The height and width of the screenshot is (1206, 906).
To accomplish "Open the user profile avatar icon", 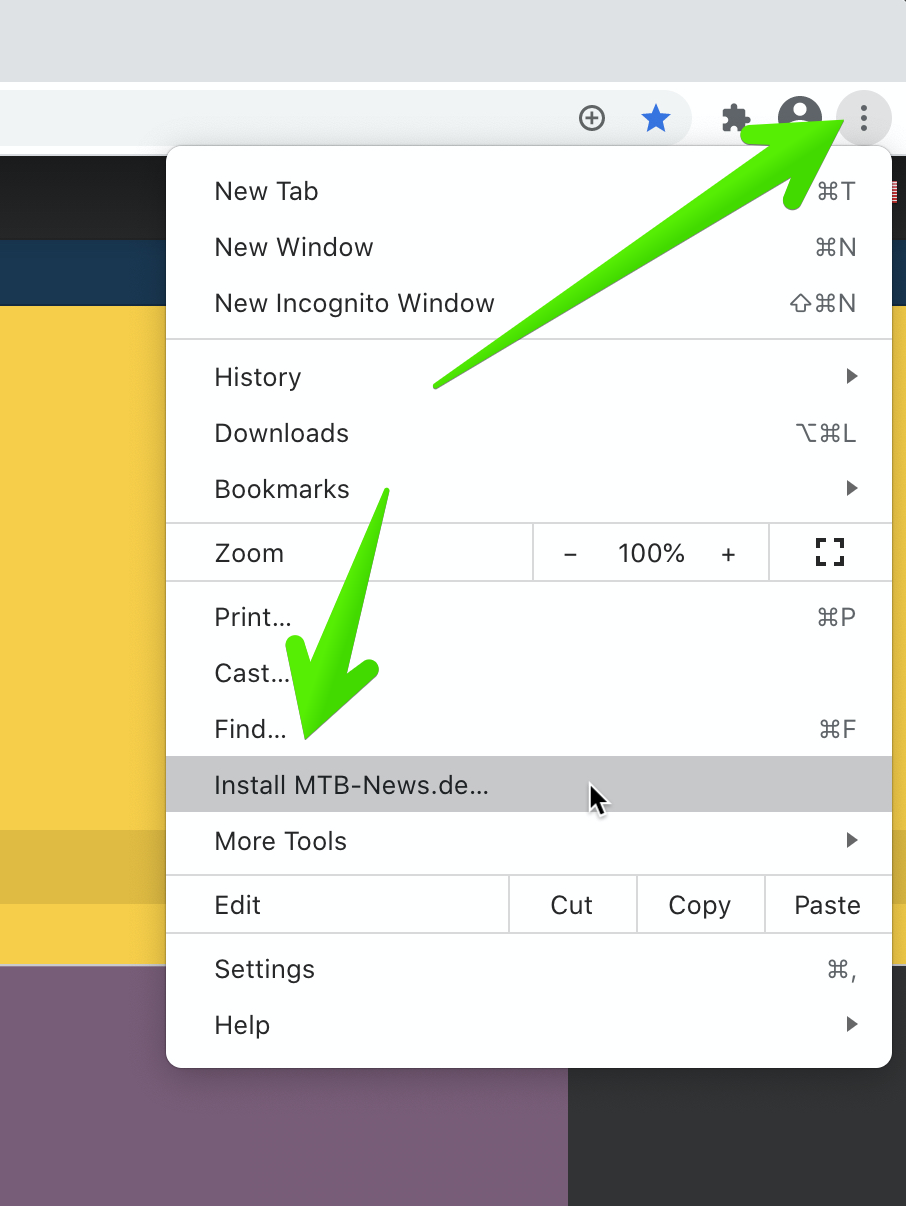I will (799, 118).
